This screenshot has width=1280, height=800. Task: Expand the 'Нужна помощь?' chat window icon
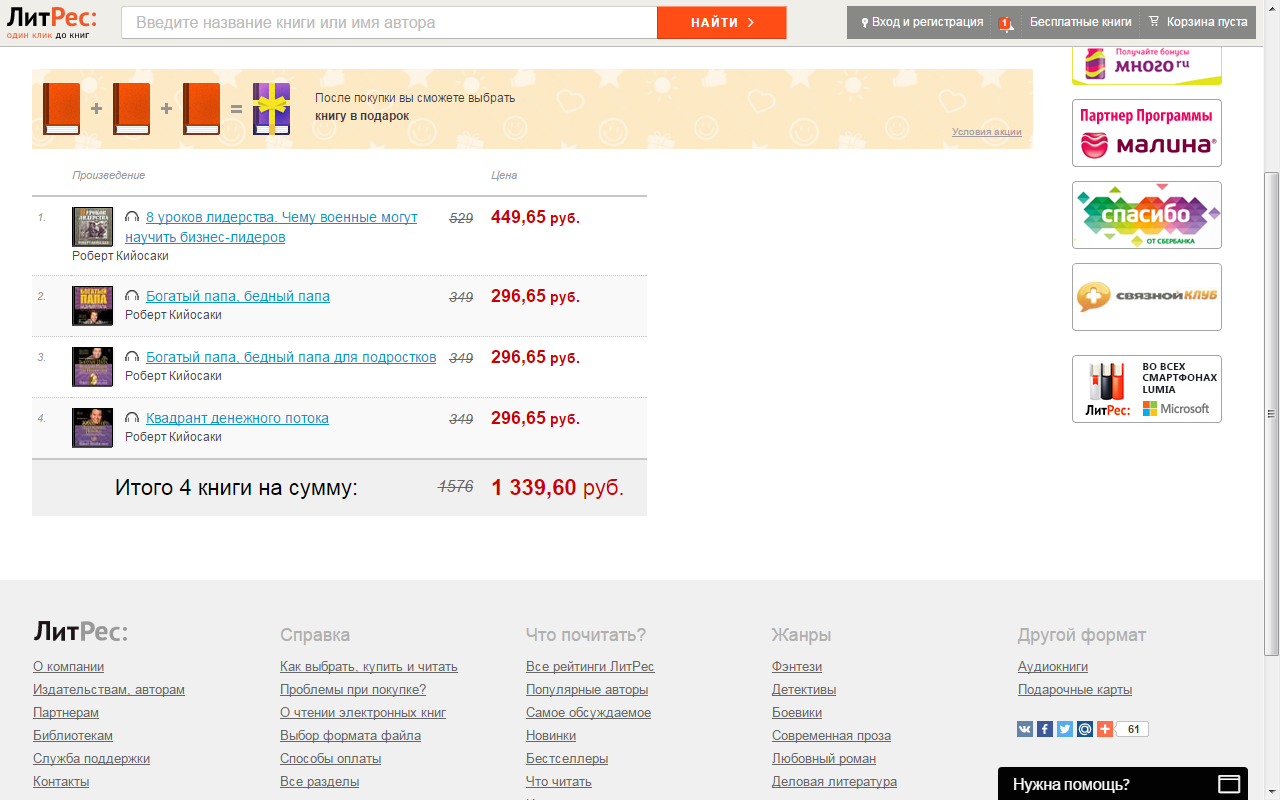1229,783
